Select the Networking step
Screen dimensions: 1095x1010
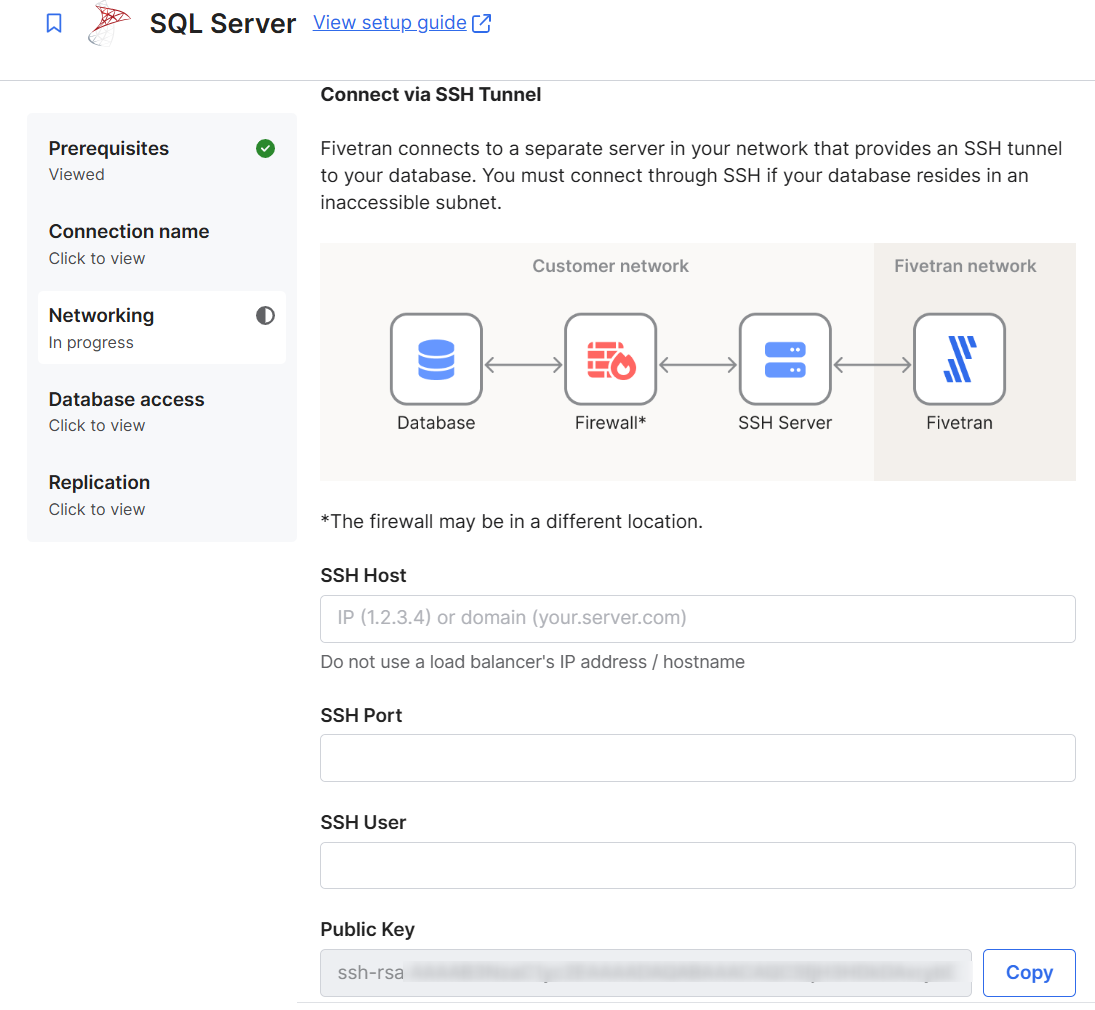tap(162, 328)
